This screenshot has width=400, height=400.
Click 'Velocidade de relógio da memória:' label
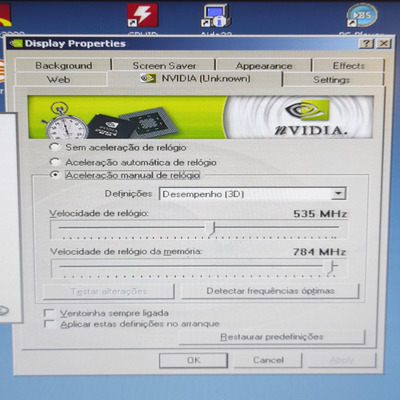pyautogui.click(x=126, y=251)
